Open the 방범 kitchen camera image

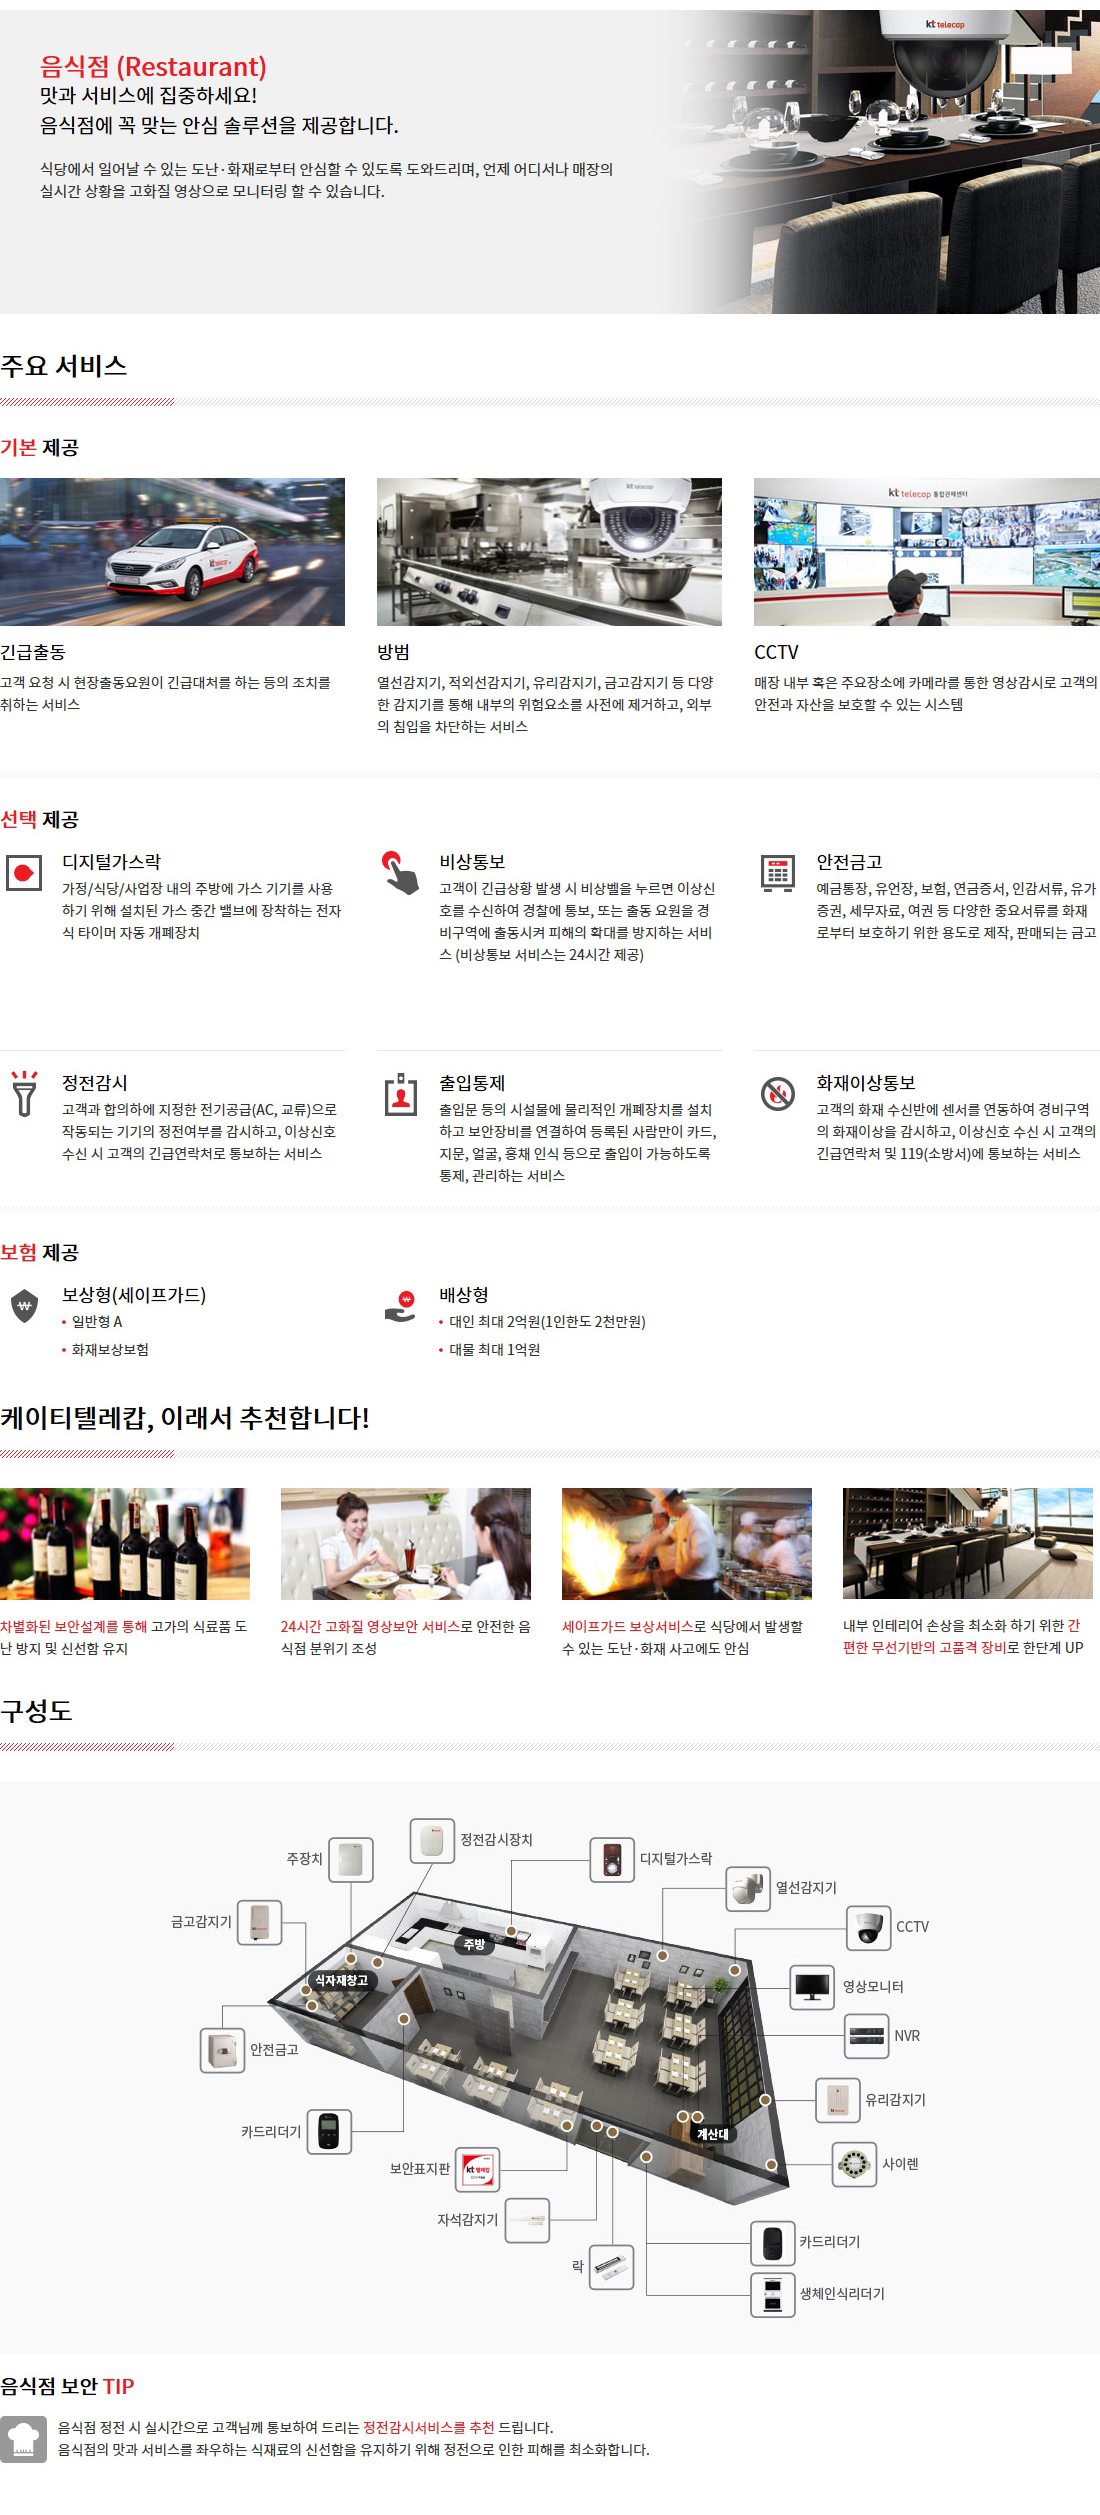click(x=549, y=552)
